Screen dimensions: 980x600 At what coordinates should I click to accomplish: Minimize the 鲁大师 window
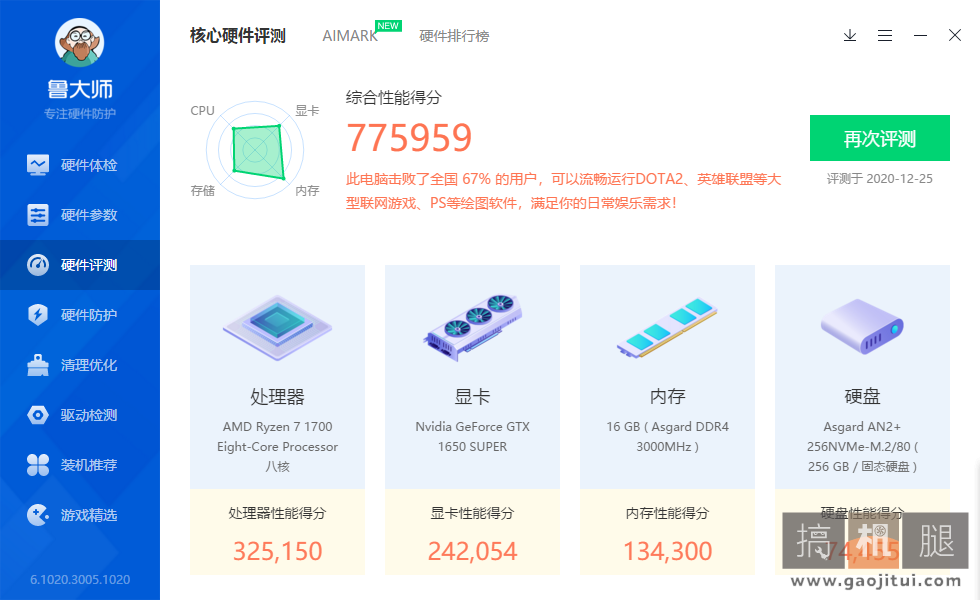pyautogui.click(x=920, y=36)
